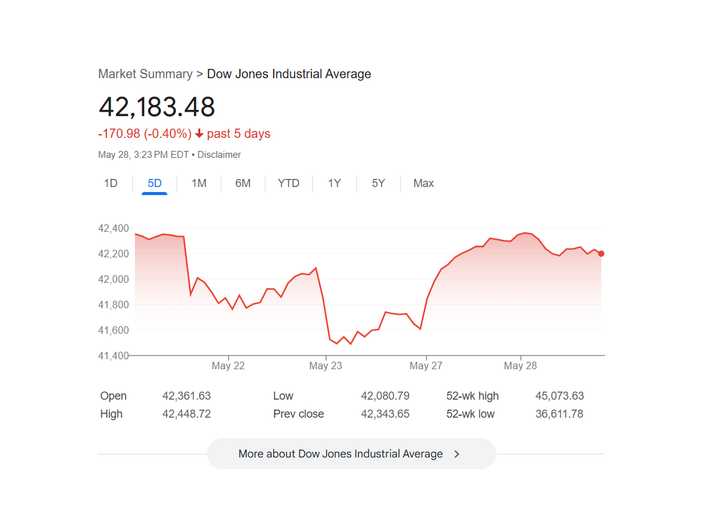Viewport: 720px width, 522px height.
Task: Switch to the 5Y chart range
Action: pyautogui.click(x=378, y=183)
